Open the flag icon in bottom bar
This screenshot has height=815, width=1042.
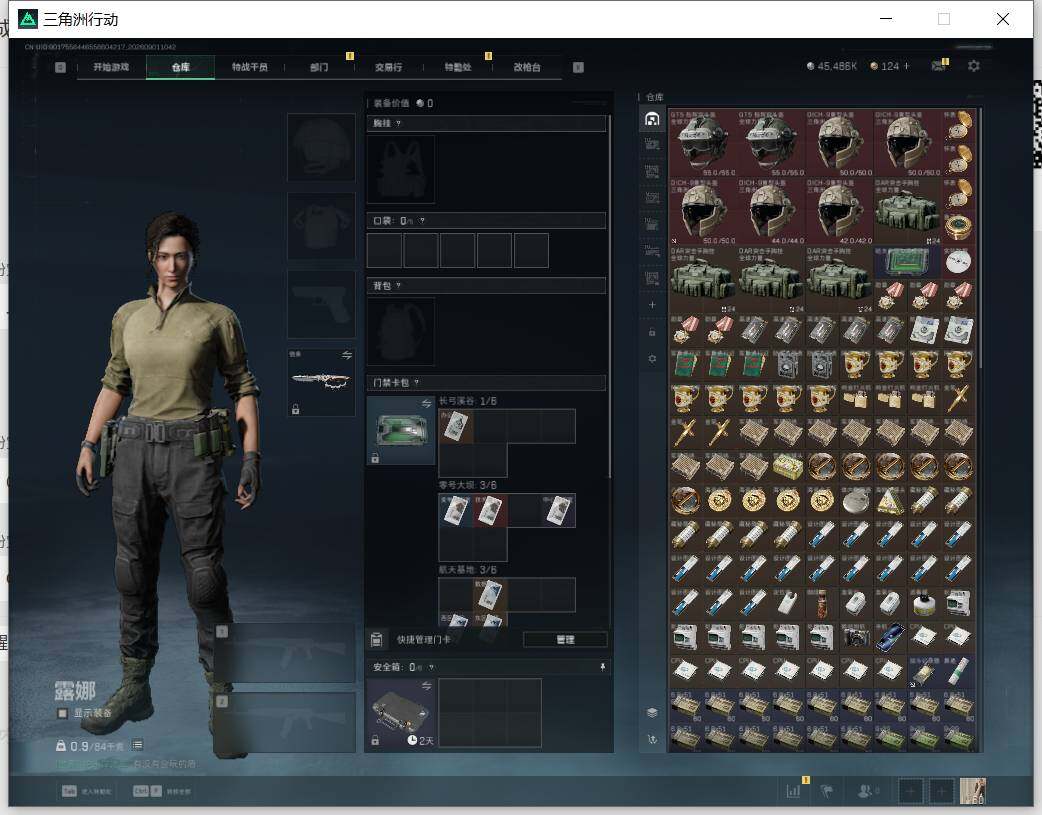(827, 791)
